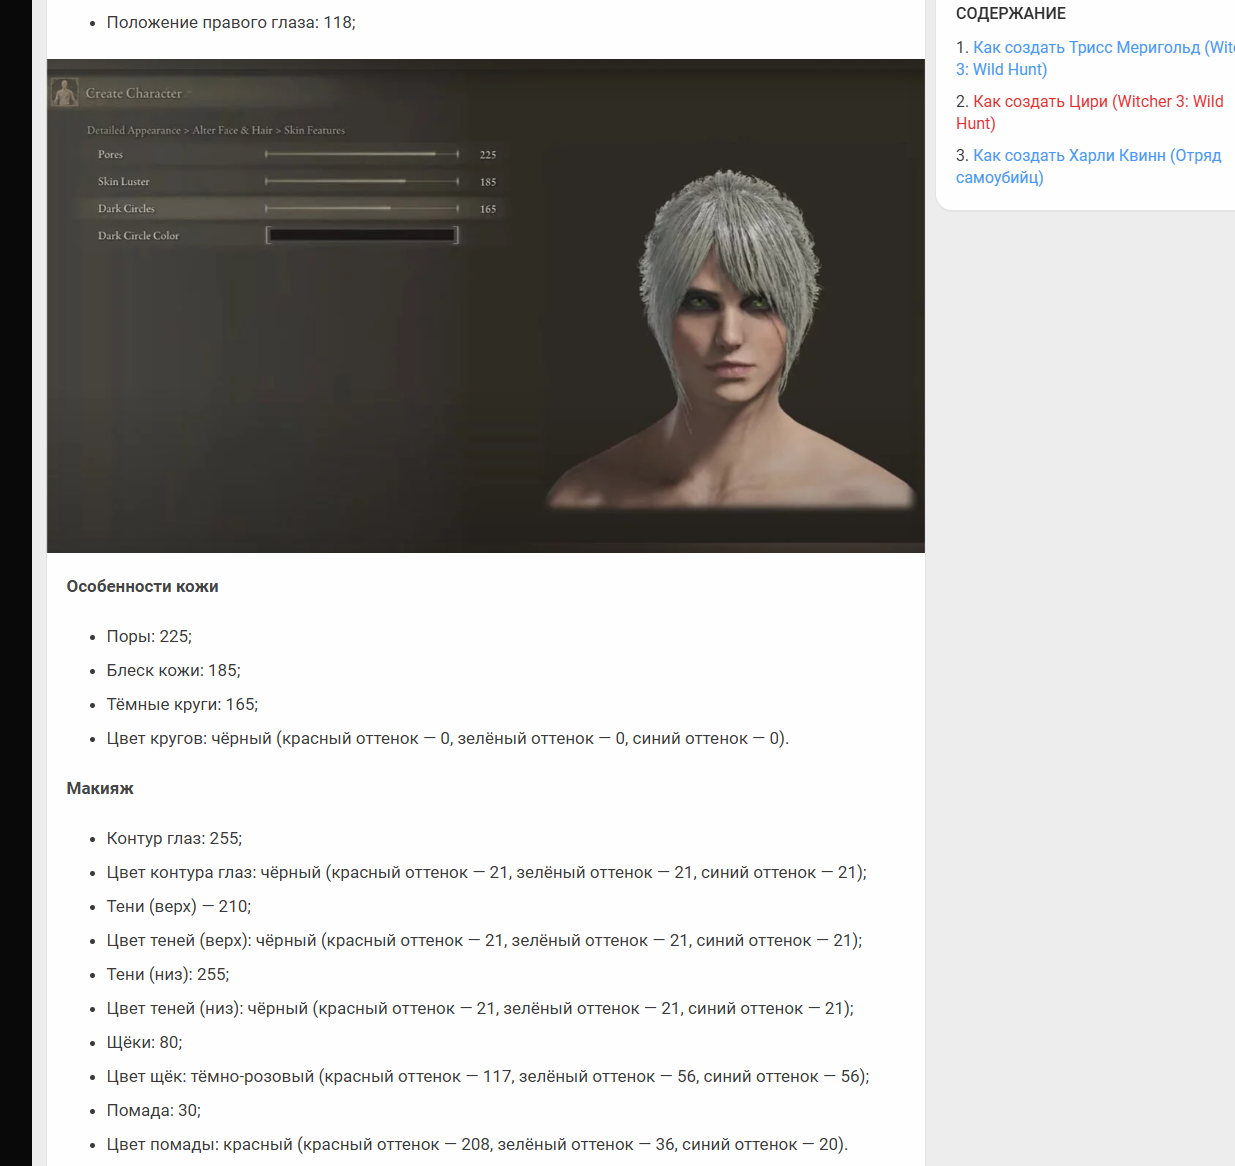Click the Dark Circles slider in screenshot
This screenshot has width=1235, height=1166.
click(362, 208)
